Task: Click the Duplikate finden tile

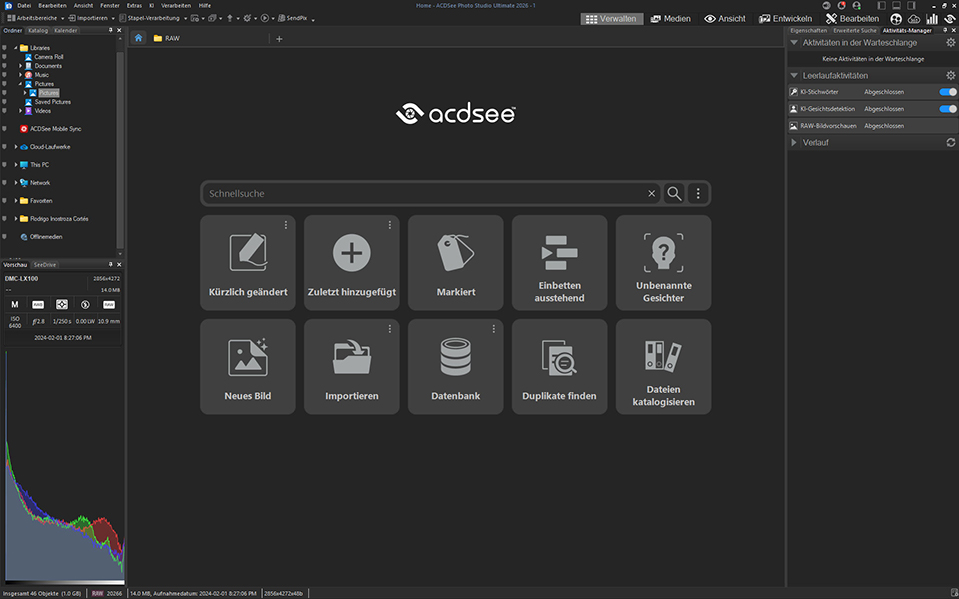Action: click(559, 366)
